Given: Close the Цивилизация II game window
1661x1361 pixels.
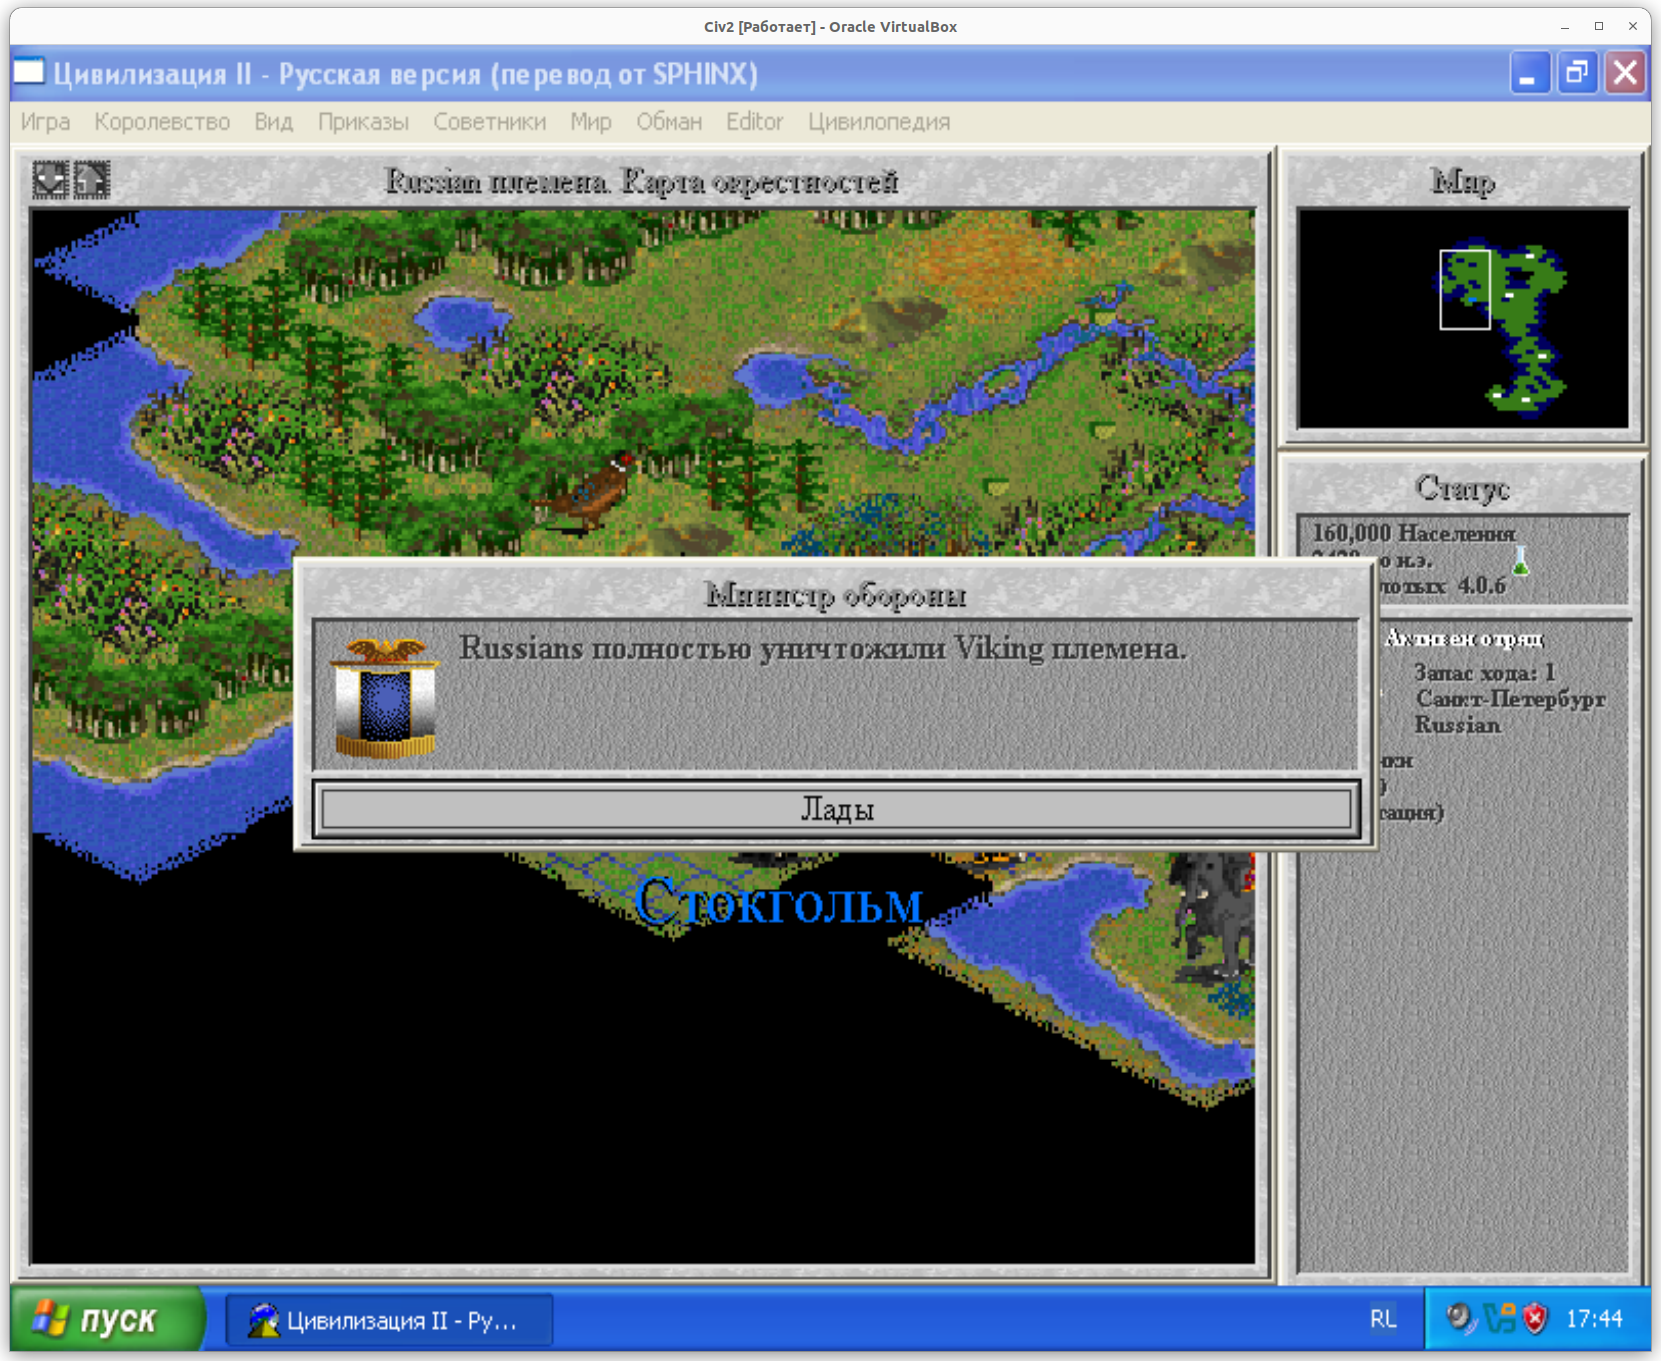Looking at the screenshot, I should click(1625, 73).
